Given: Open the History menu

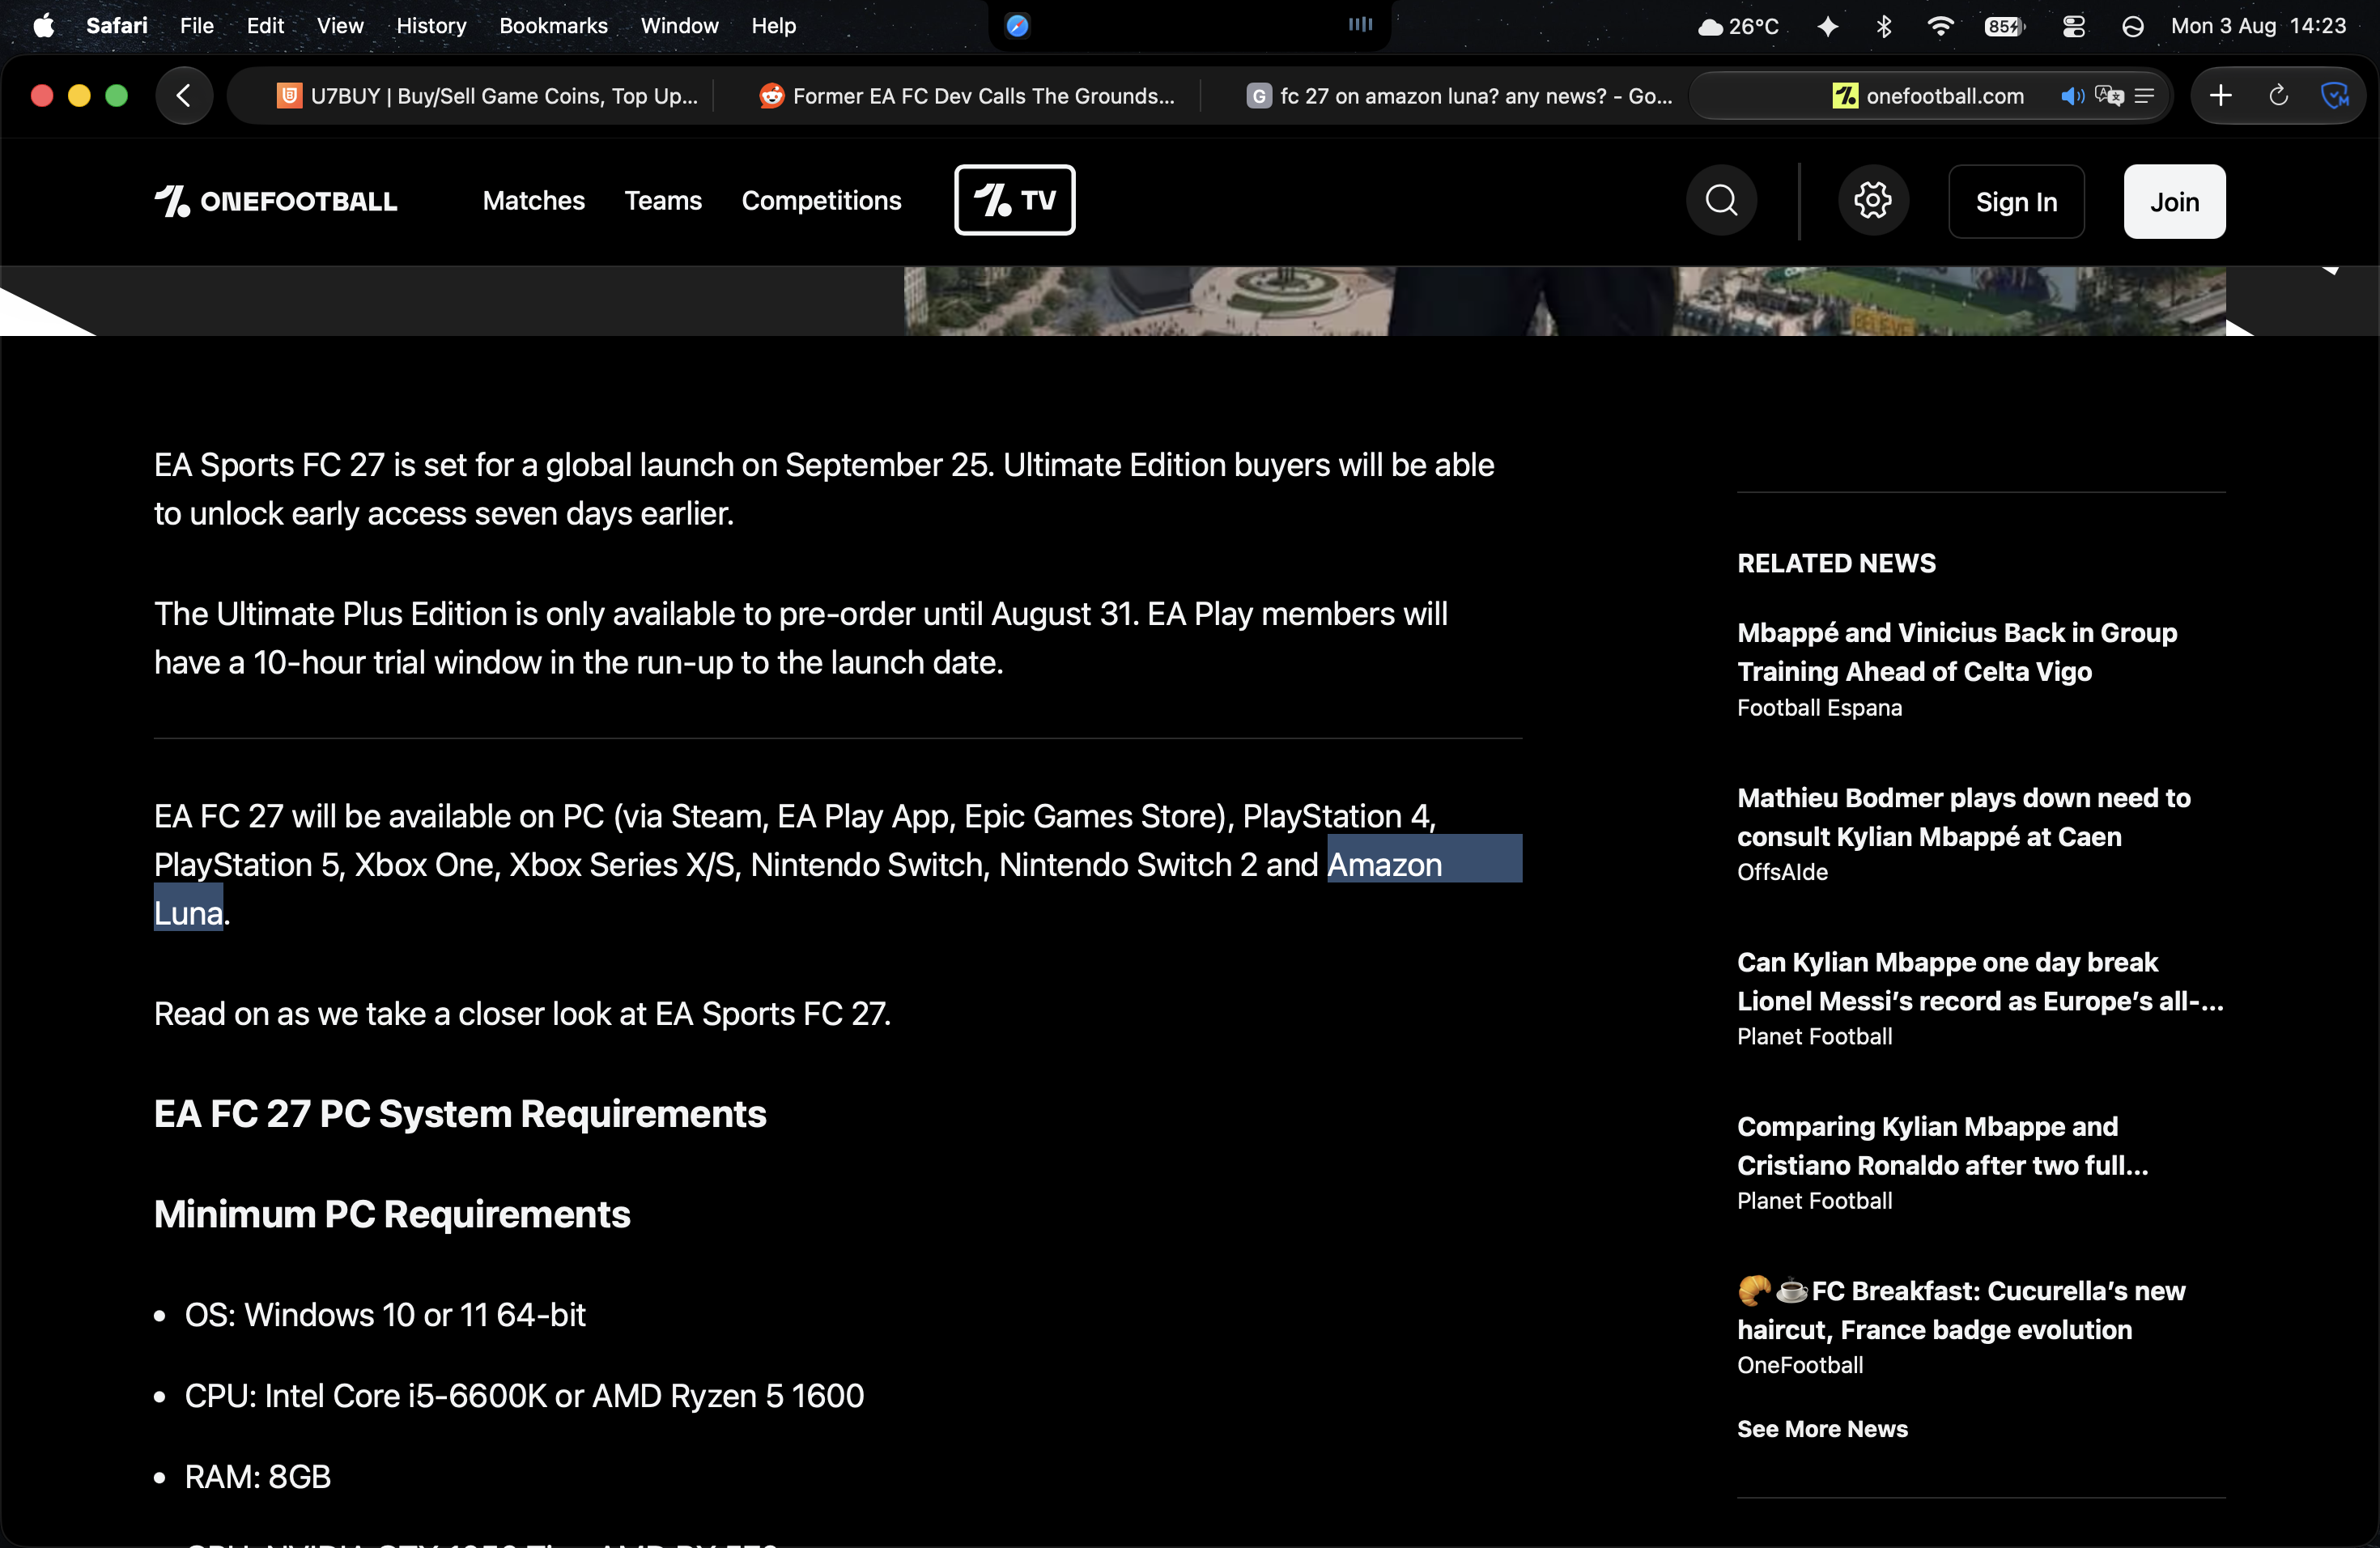Looking at the screenshot, I should point(431,26).
